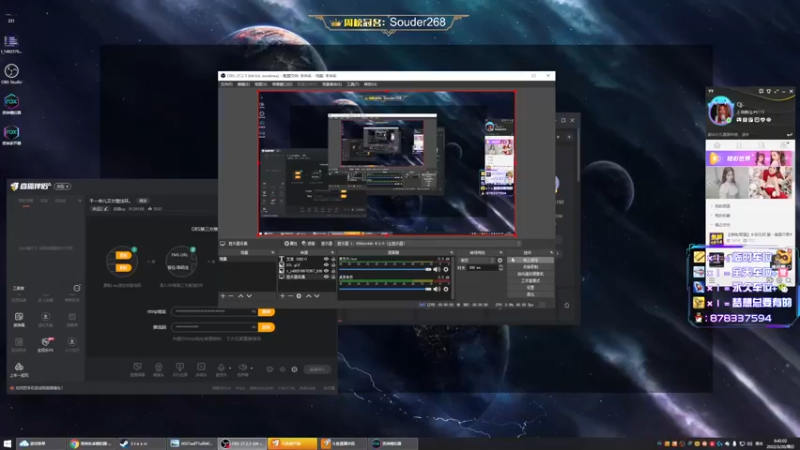Mute the second mixer channel speaker icon
Viewport: 800px width, 450px height.
point(437,289)
